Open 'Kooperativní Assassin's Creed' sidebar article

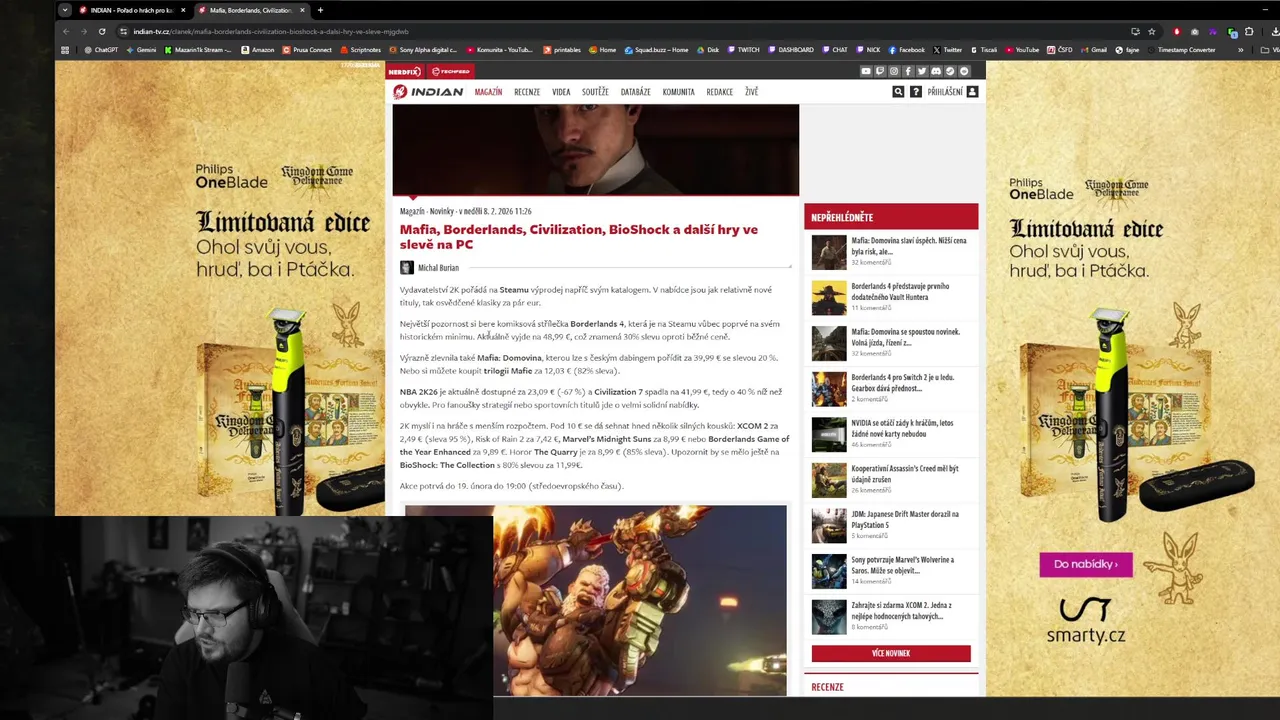905,474
